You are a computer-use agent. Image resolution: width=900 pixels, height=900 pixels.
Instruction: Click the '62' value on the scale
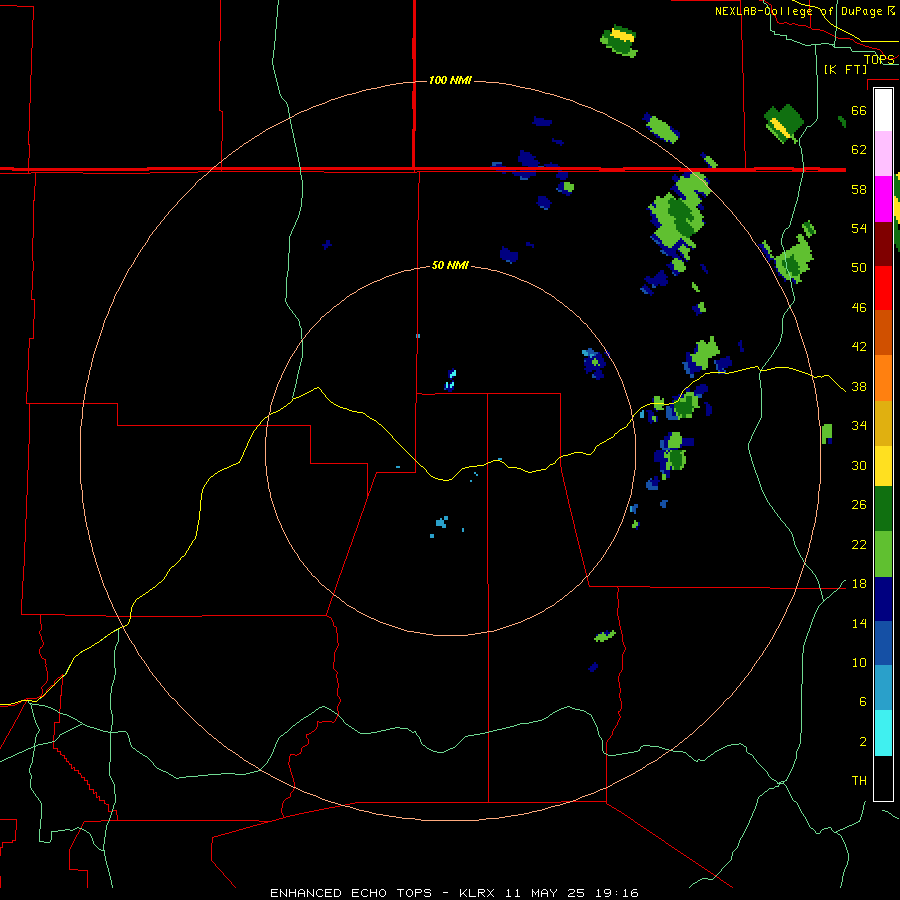click(x=859, y=150)
